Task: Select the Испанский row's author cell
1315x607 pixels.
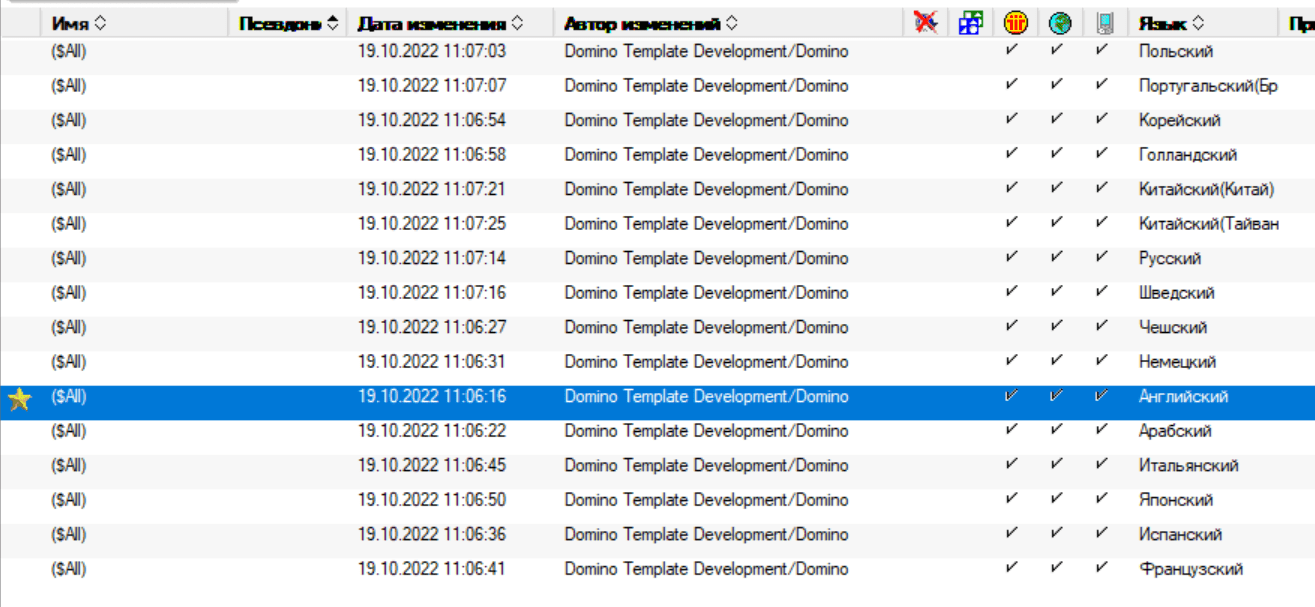Action: point(706,535)
